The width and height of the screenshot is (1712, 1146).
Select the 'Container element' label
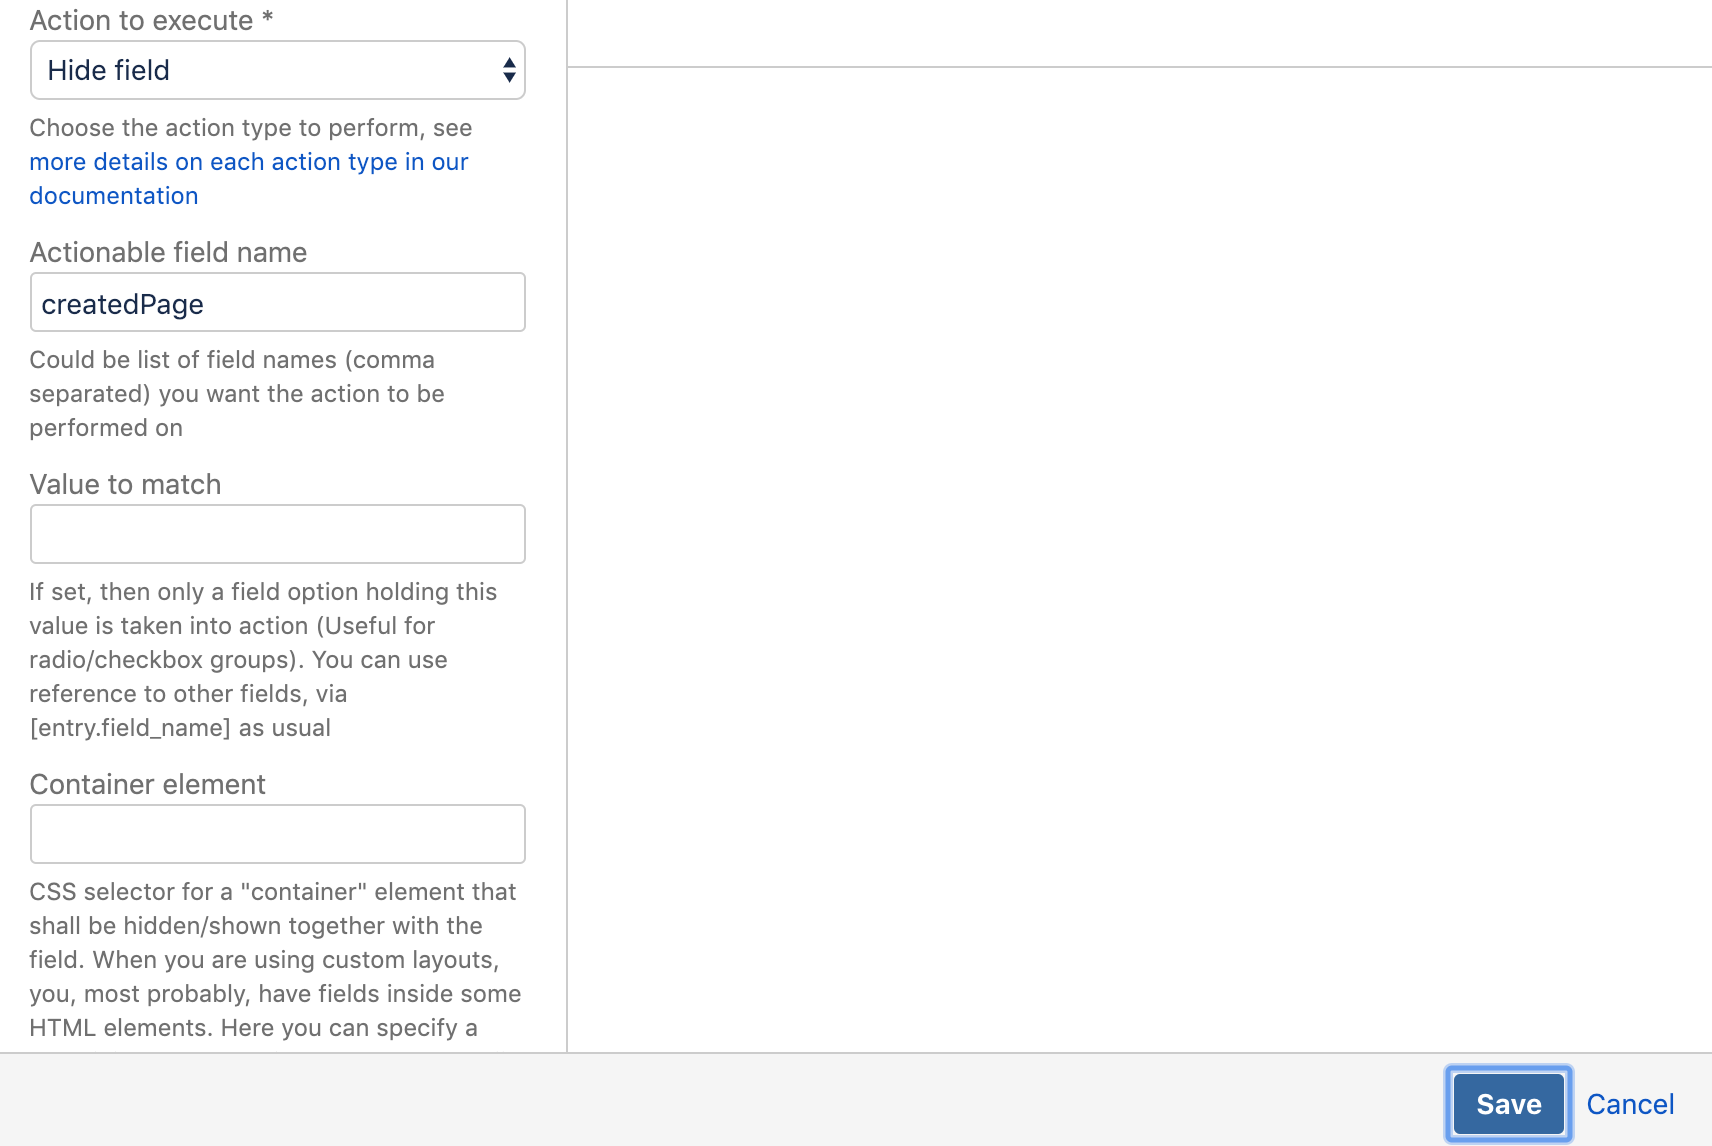pos(147,784)
